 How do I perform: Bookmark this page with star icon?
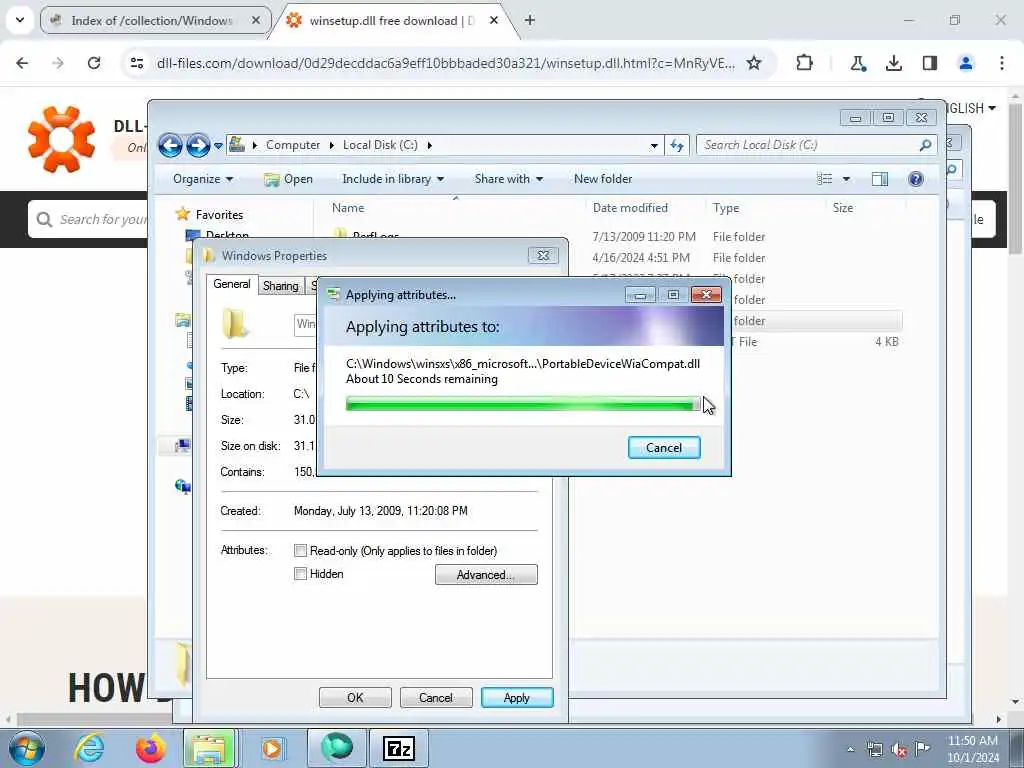click(754, 63)
